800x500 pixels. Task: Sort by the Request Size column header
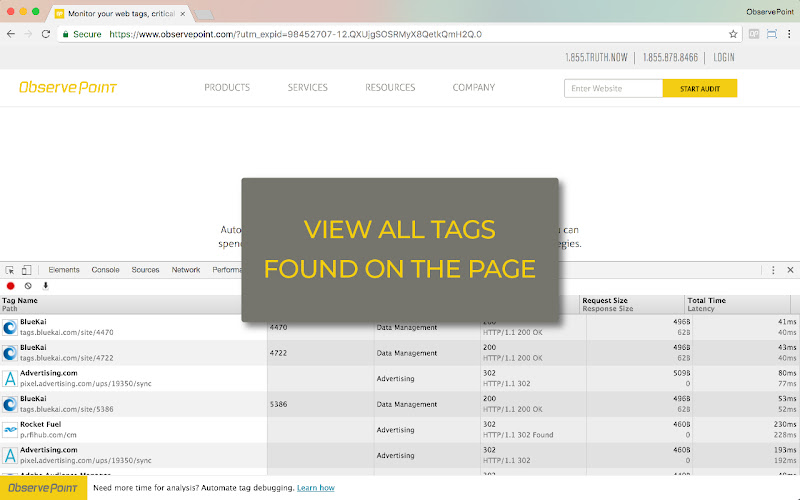[605, 301]
